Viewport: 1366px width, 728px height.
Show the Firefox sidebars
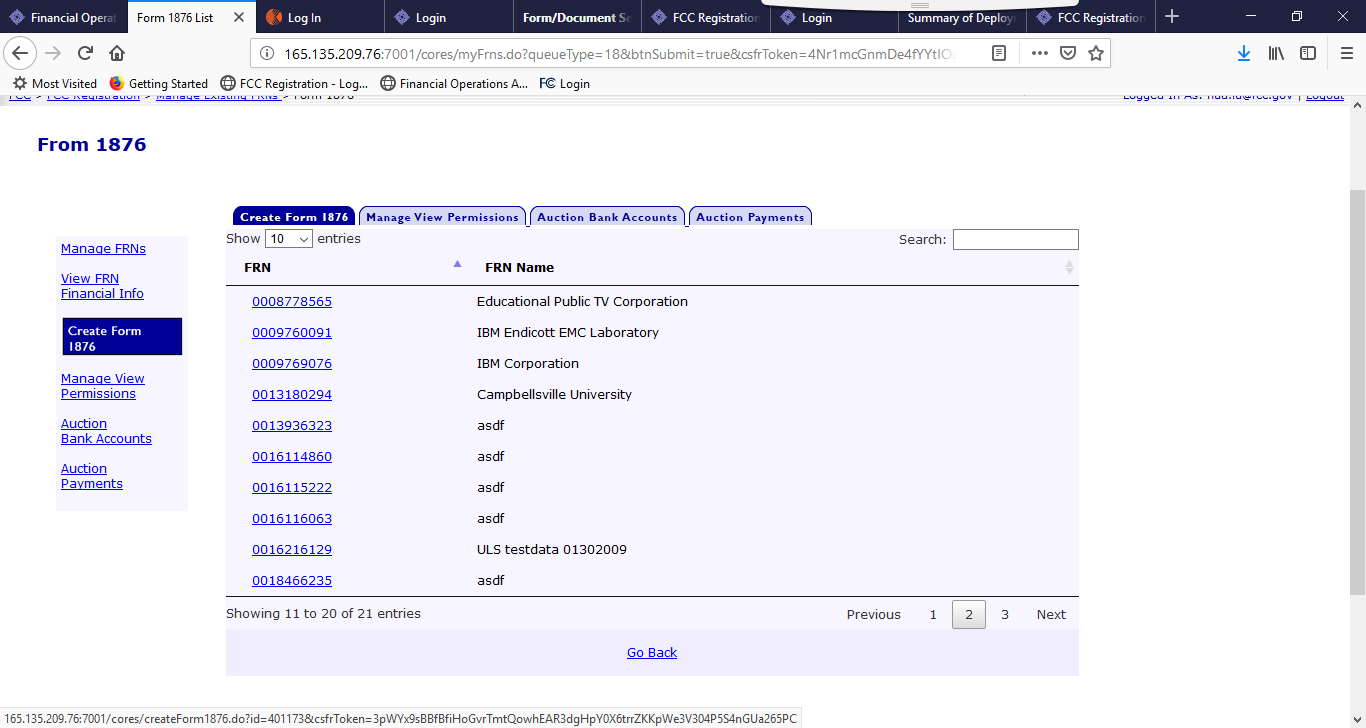[x=1308, y=53]
